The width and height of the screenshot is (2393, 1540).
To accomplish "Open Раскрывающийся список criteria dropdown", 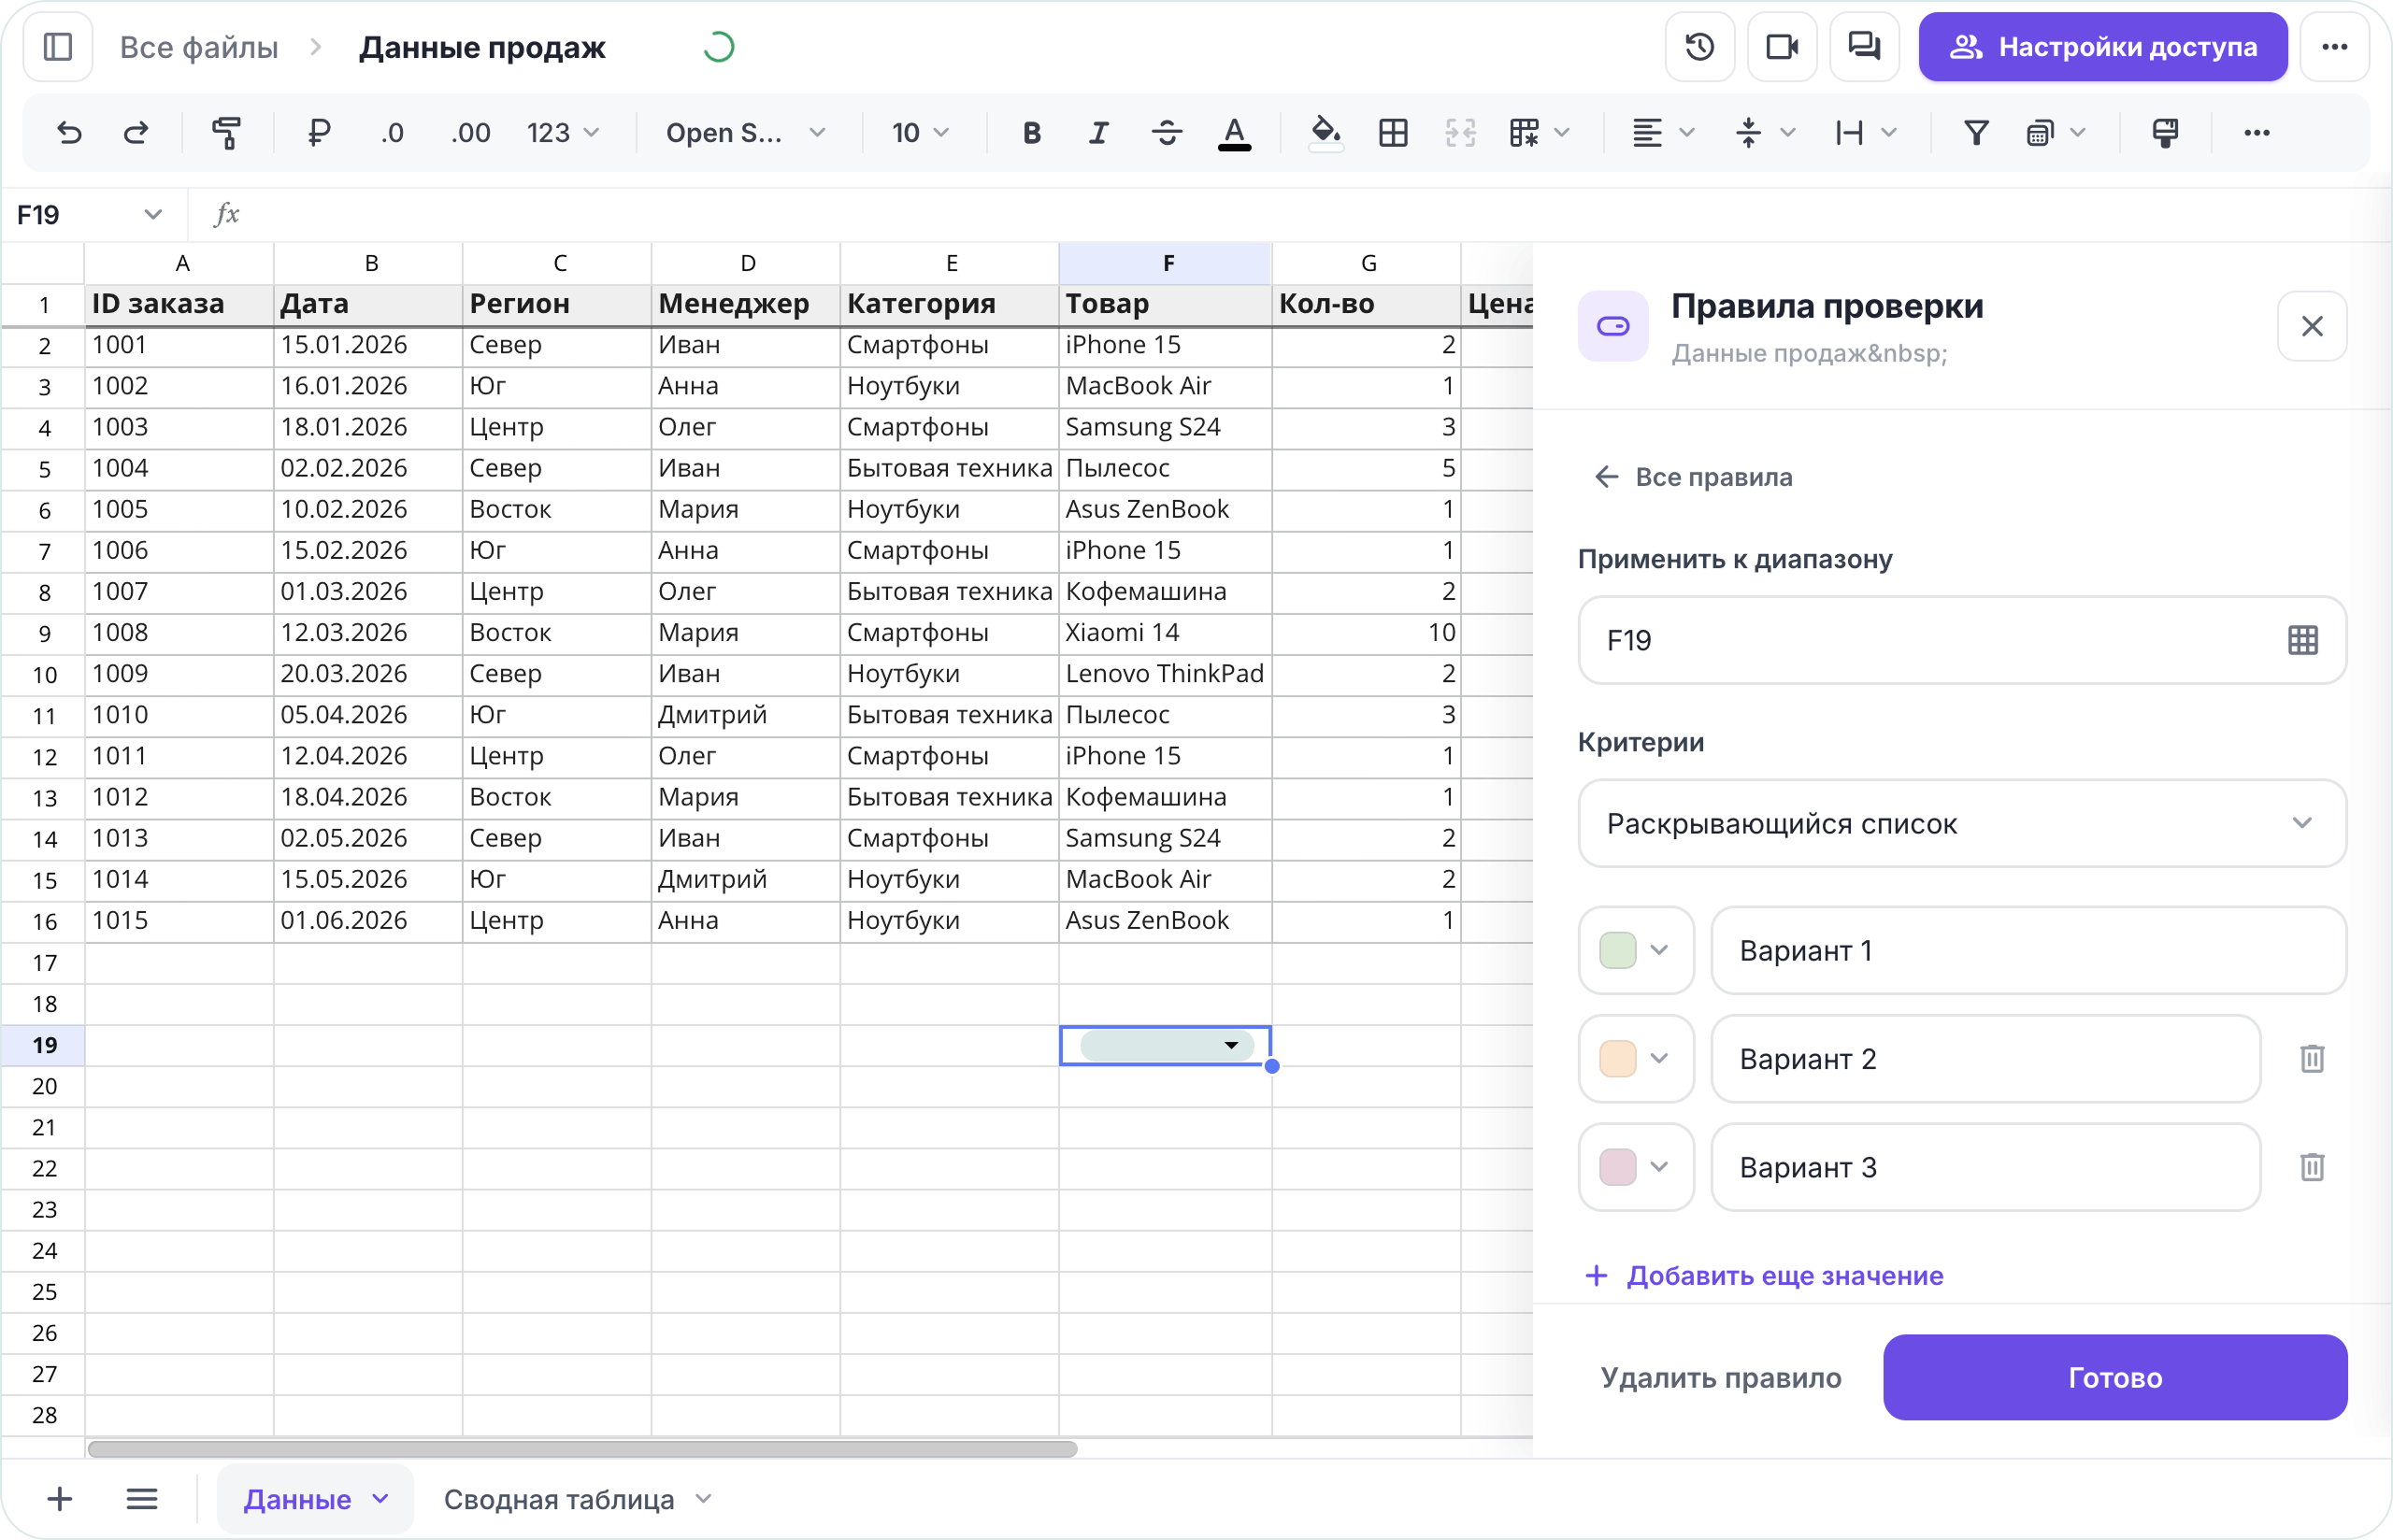I will pyautogui.click(x=1962, y=823).
